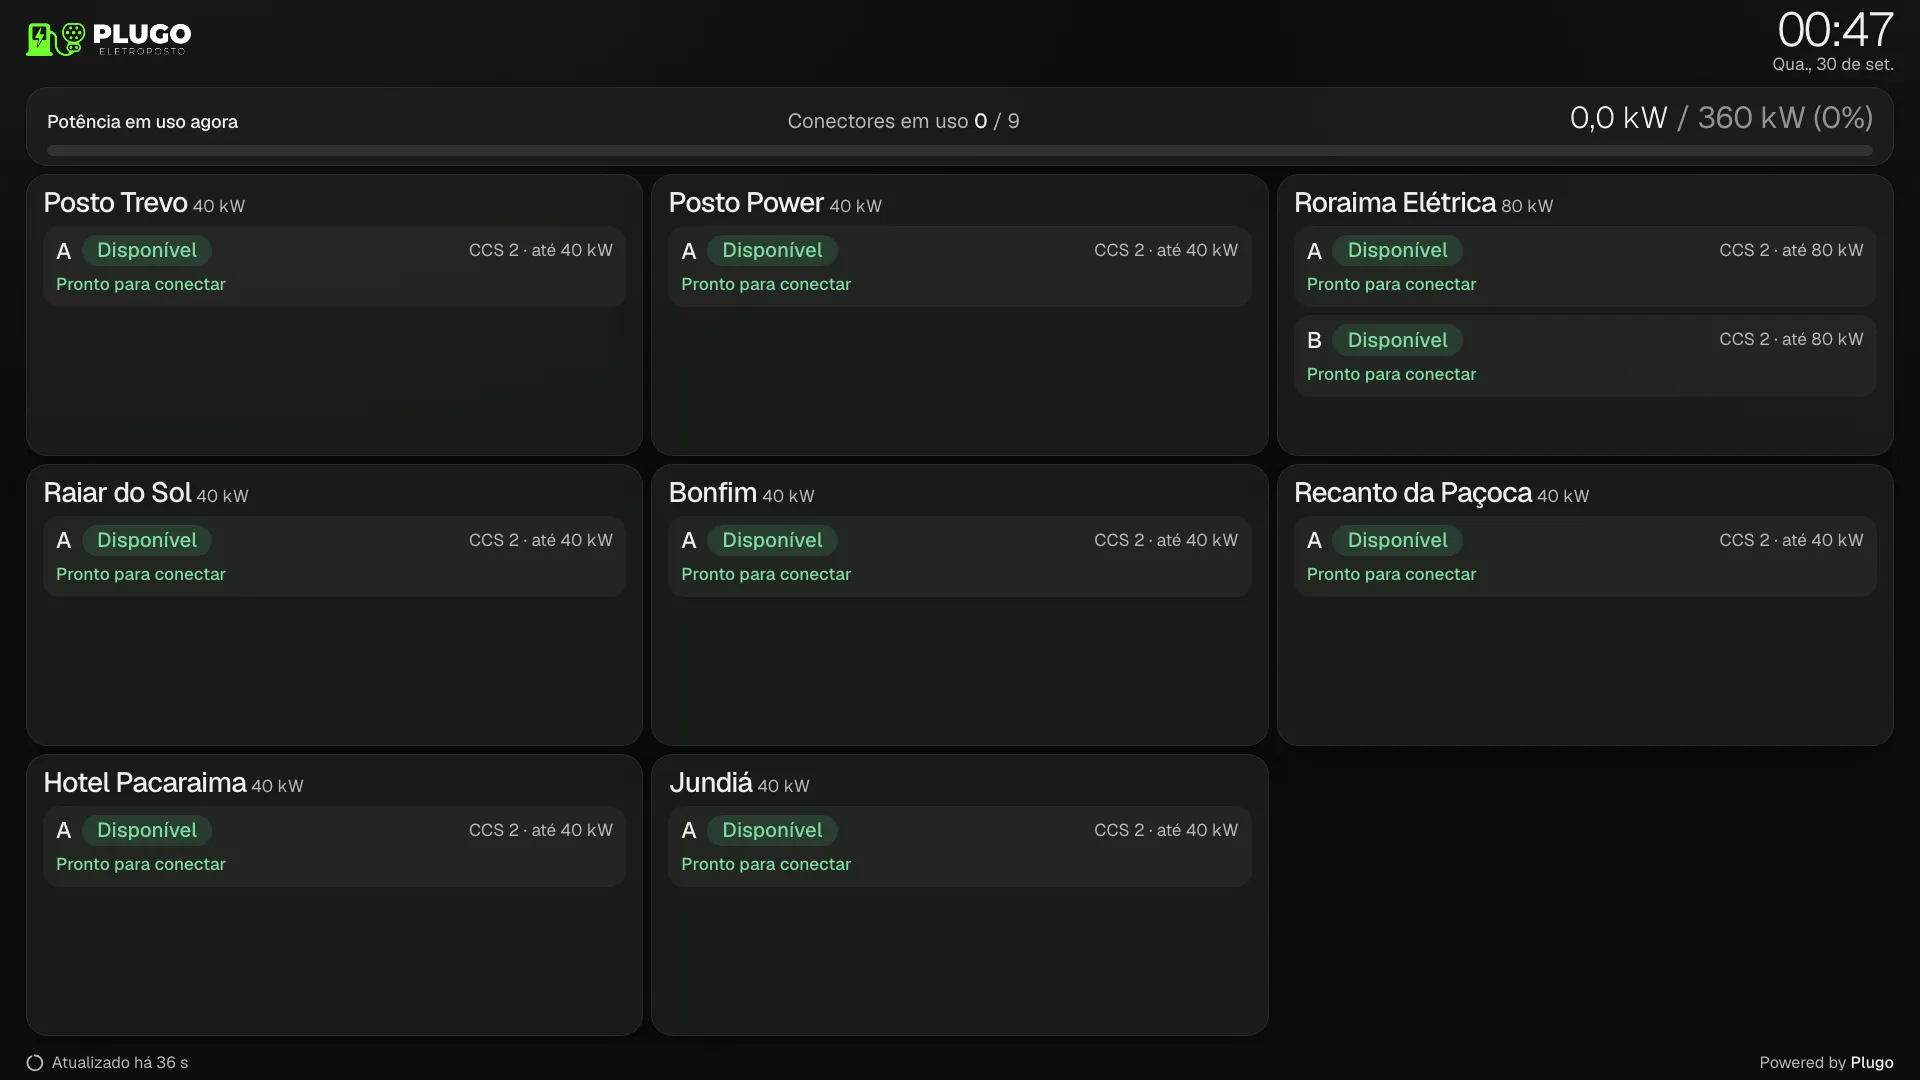The width and height of the screenshot is (1920, 1080).
Task: Click the refresh spinner icon beside Atualizado
Action: click(x=35, y=1063)
